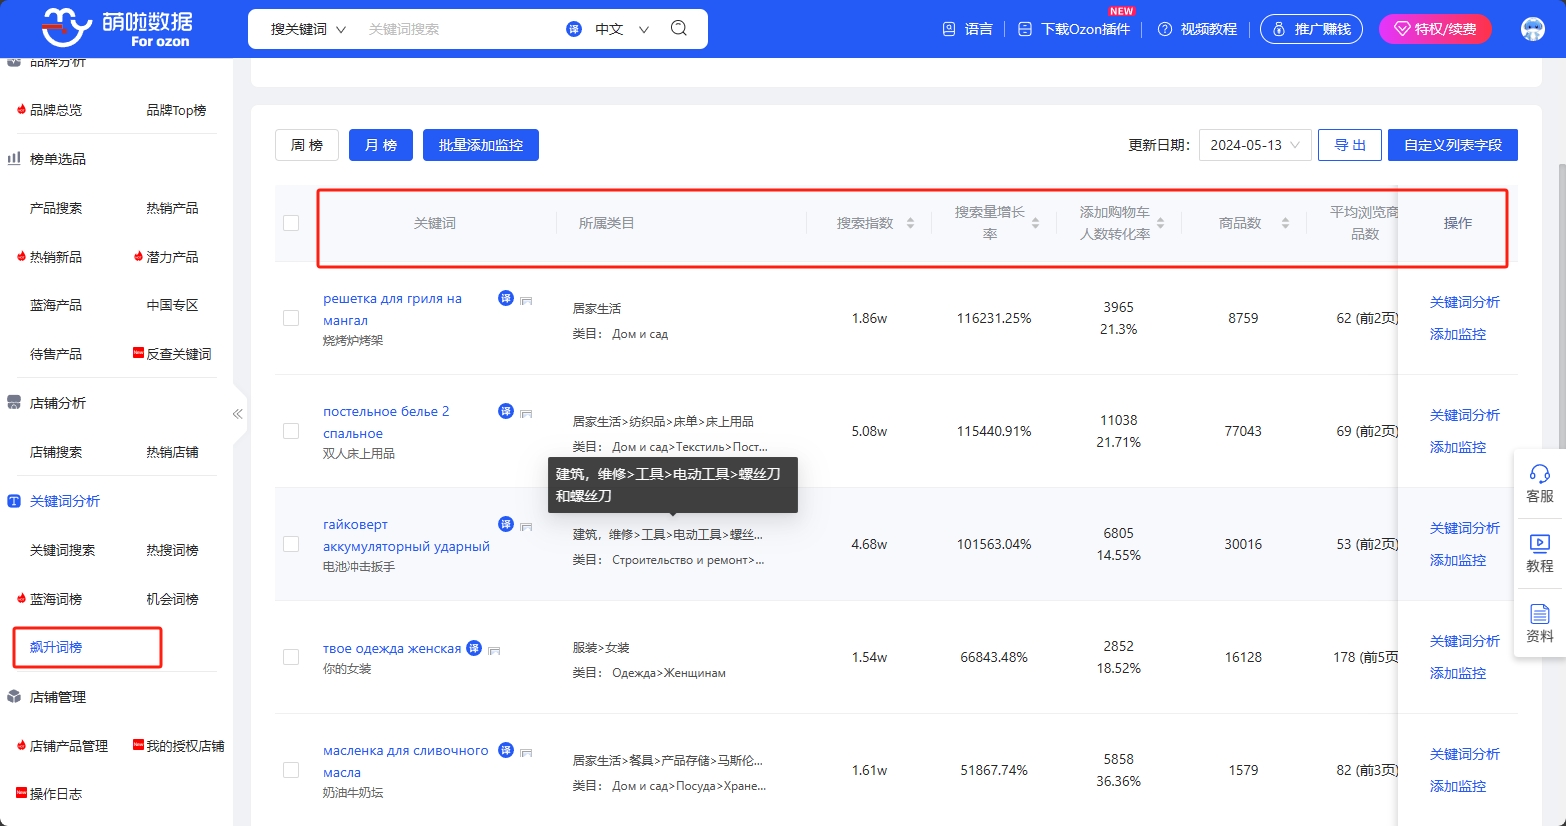Screen dimensions: 1566x826
Task: Sort by 搜索指数 column arrows
Action: 910,223
